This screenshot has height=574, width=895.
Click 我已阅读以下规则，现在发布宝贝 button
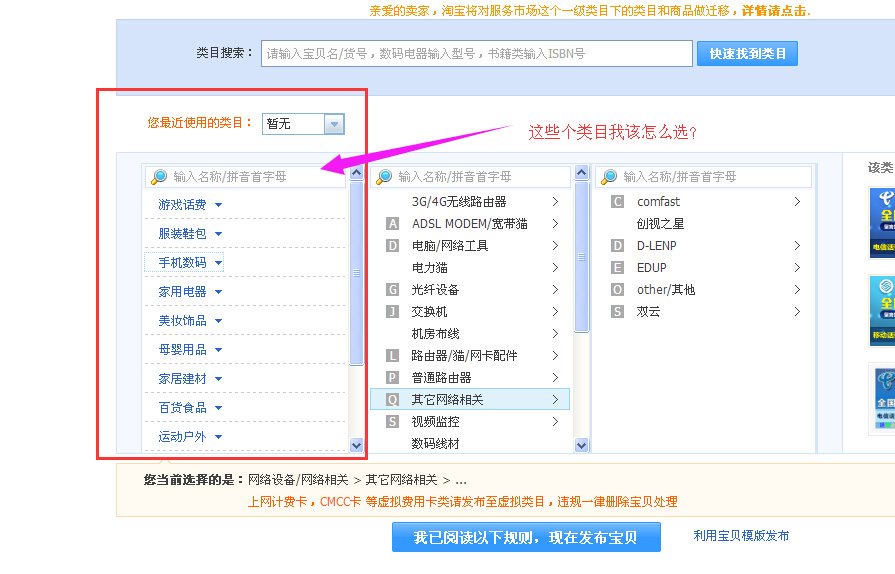tap(527, 538)
